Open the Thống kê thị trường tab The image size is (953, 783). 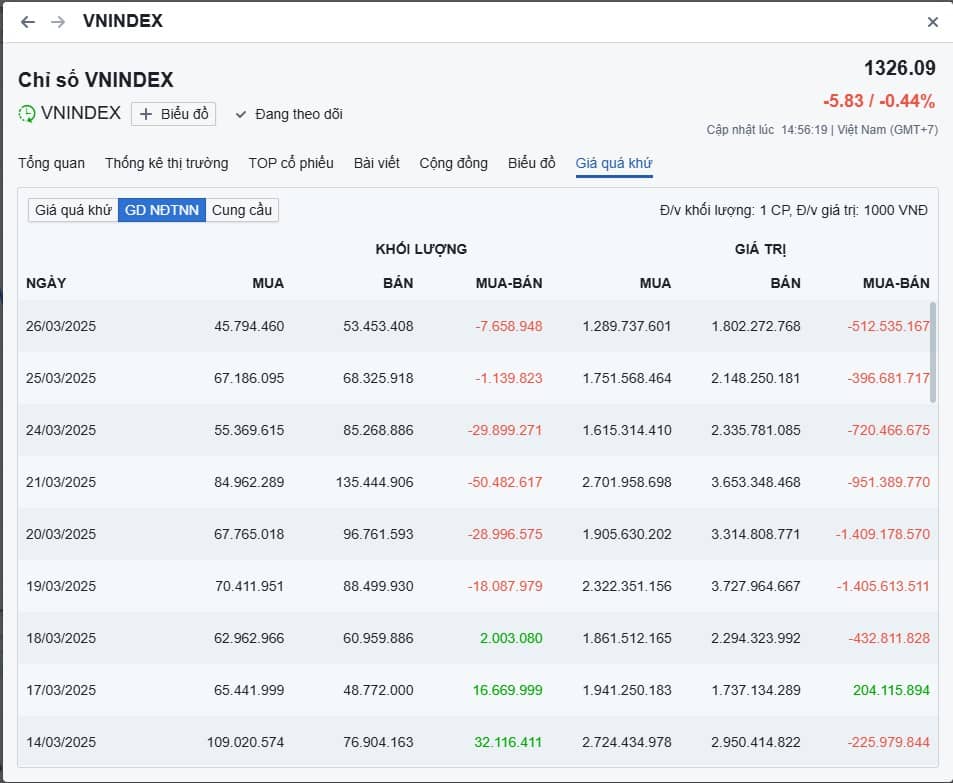pyautogui.click(x=167, y=162)
